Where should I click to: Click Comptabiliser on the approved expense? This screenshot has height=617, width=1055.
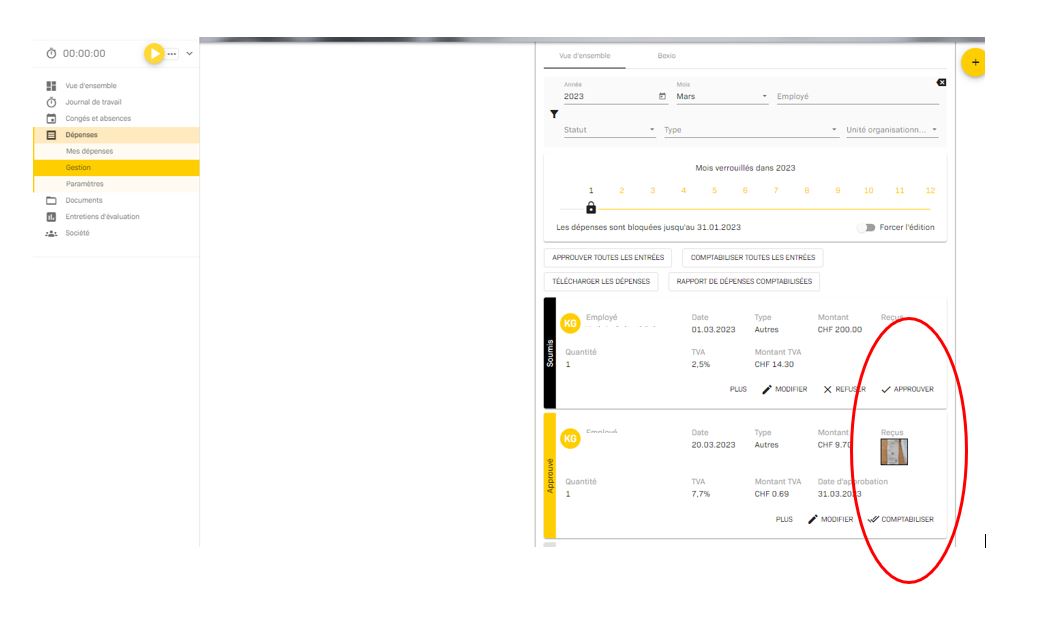click(901, 519)
